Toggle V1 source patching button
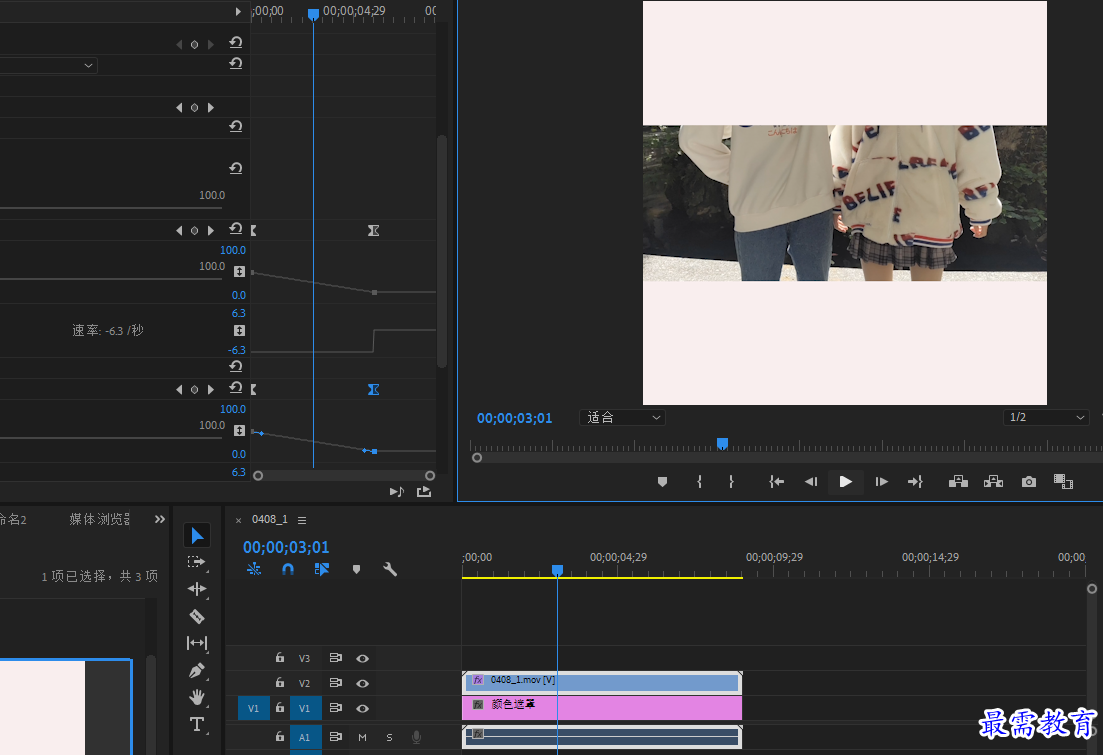 click(253, 709)
